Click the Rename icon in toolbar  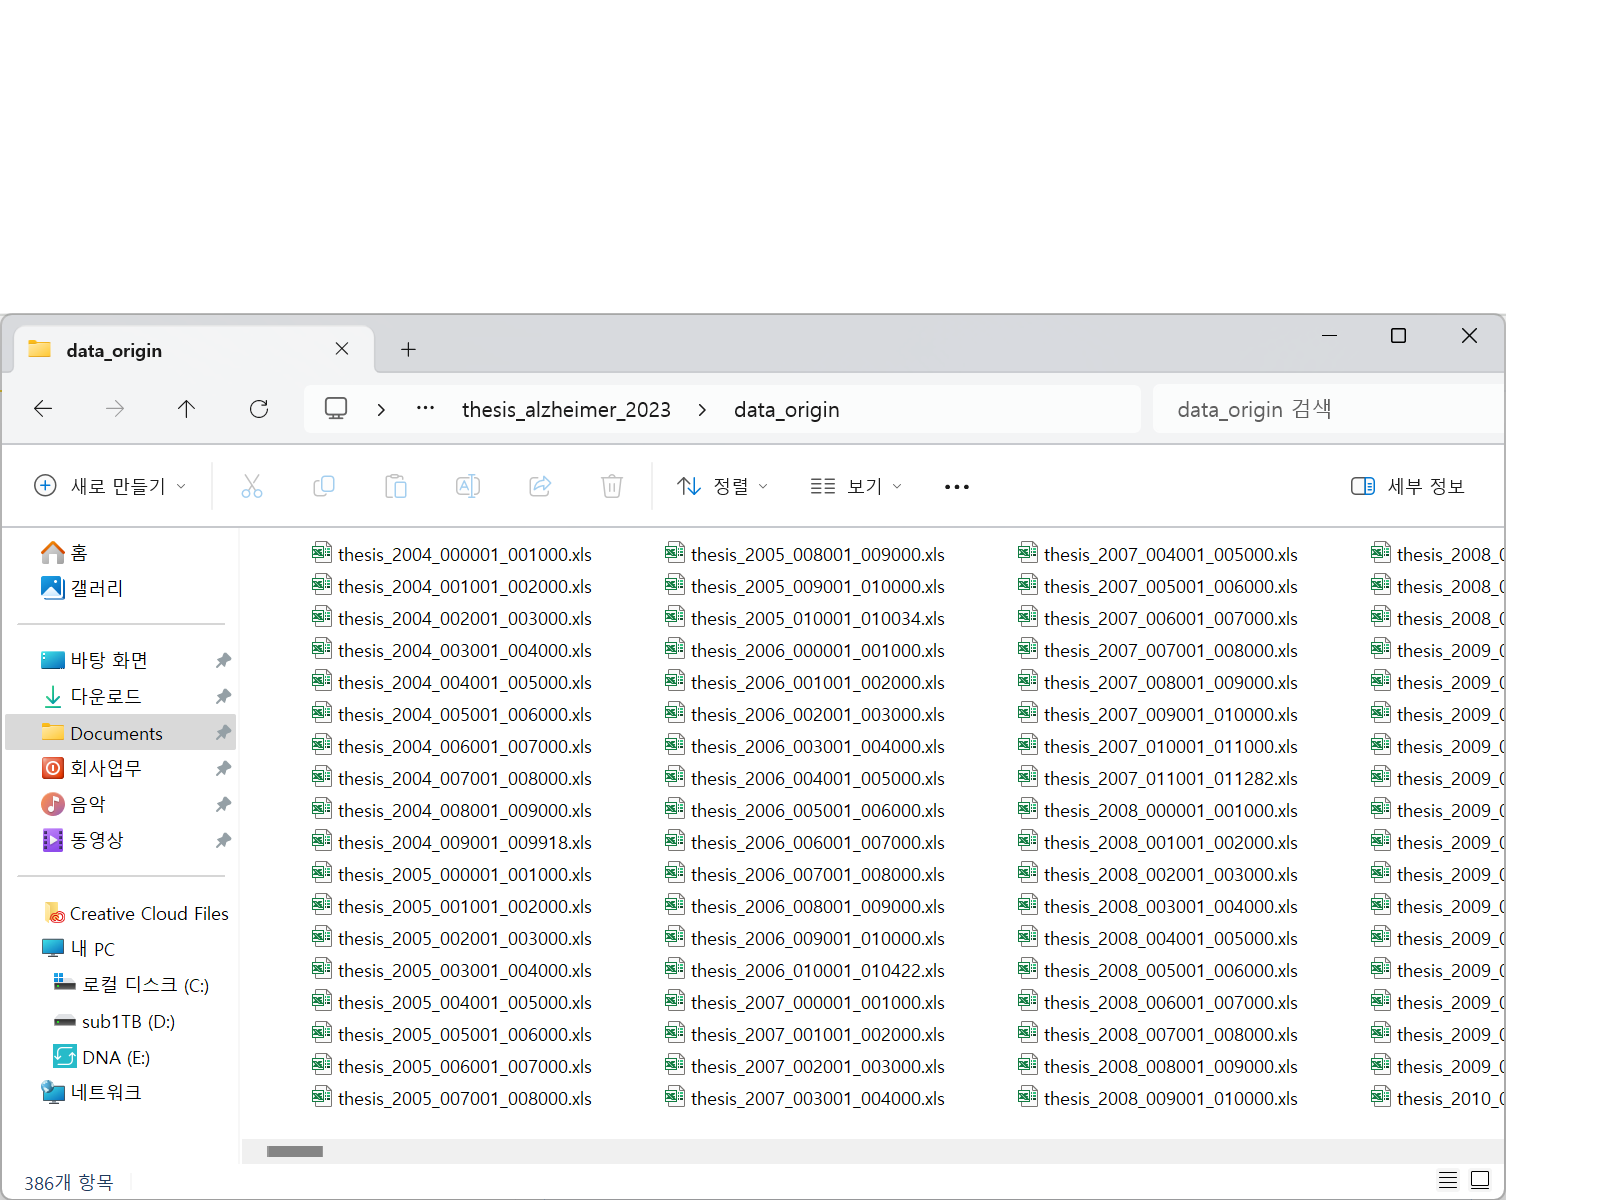(x=468, y=487)
